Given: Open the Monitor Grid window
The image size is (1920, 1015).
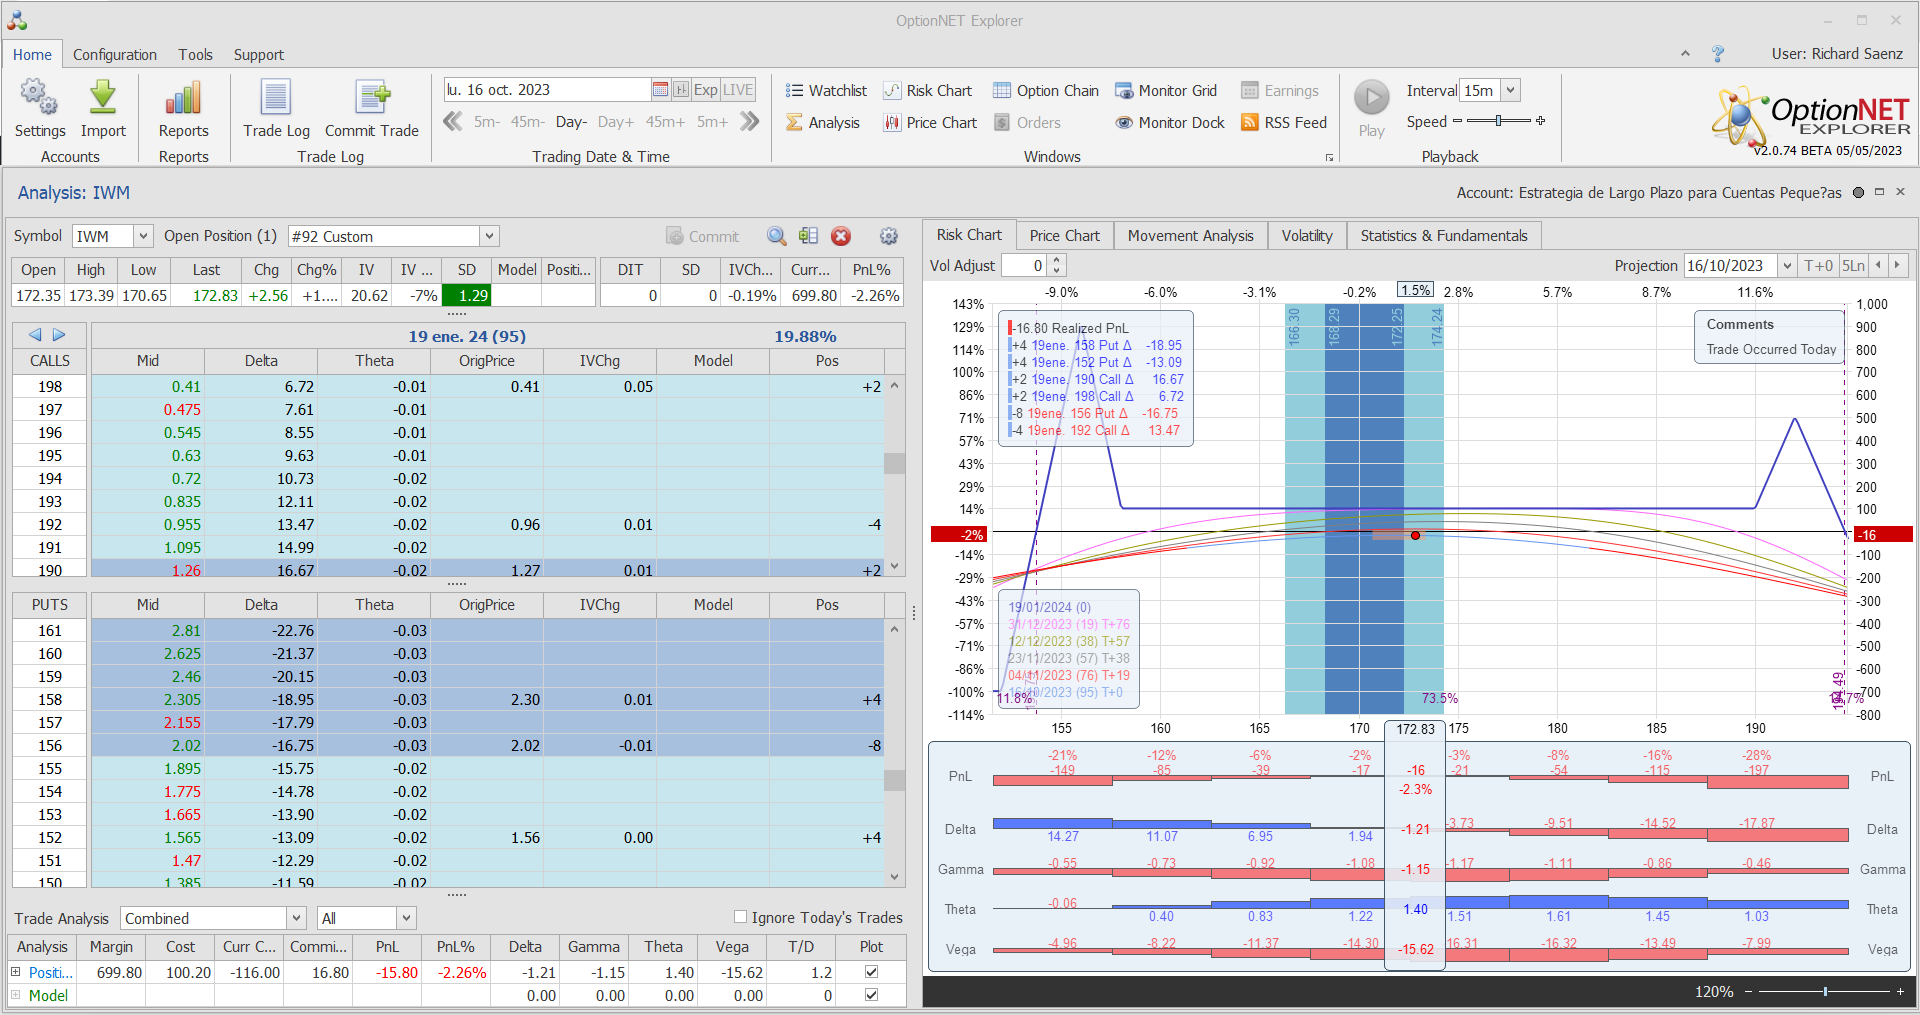Looking at the screenshot, I should point(1166,91).
